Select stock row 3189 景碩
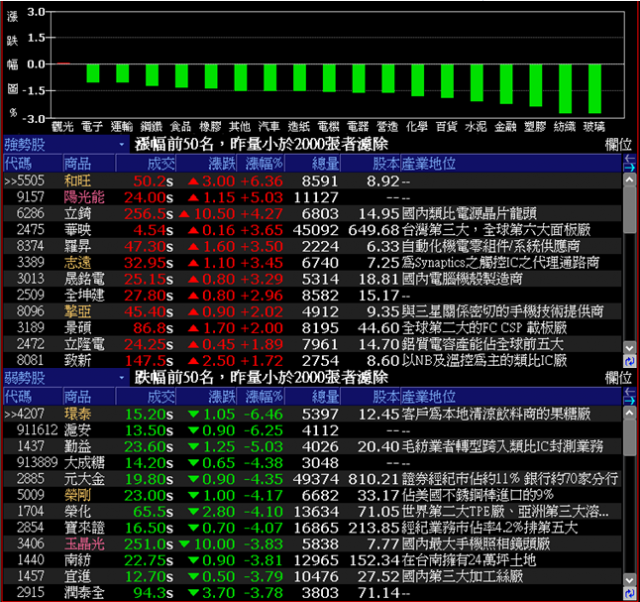The width and height of the screenshot is (640, 602). 312,328
